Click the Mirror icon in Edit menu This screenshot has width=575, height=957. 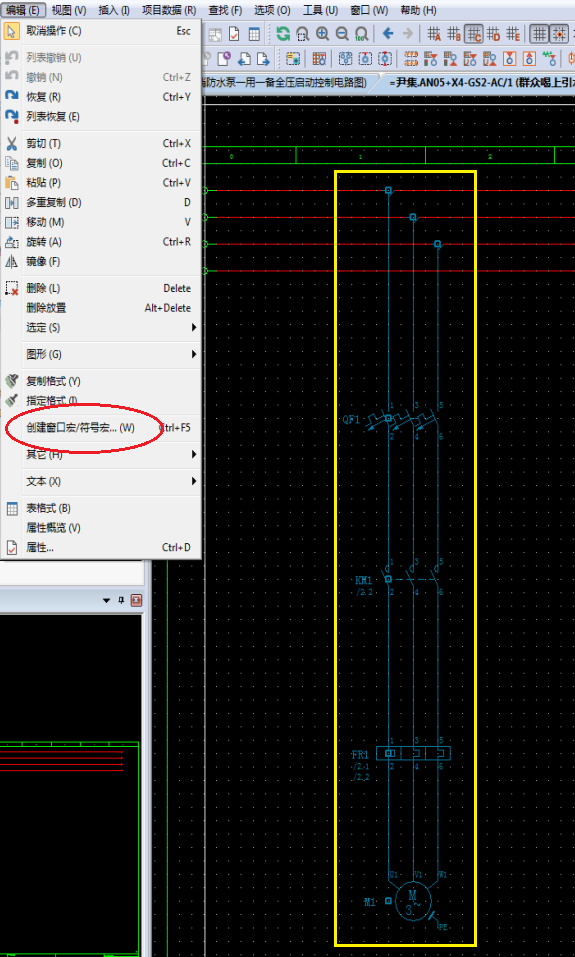click(x=12, y=261)
